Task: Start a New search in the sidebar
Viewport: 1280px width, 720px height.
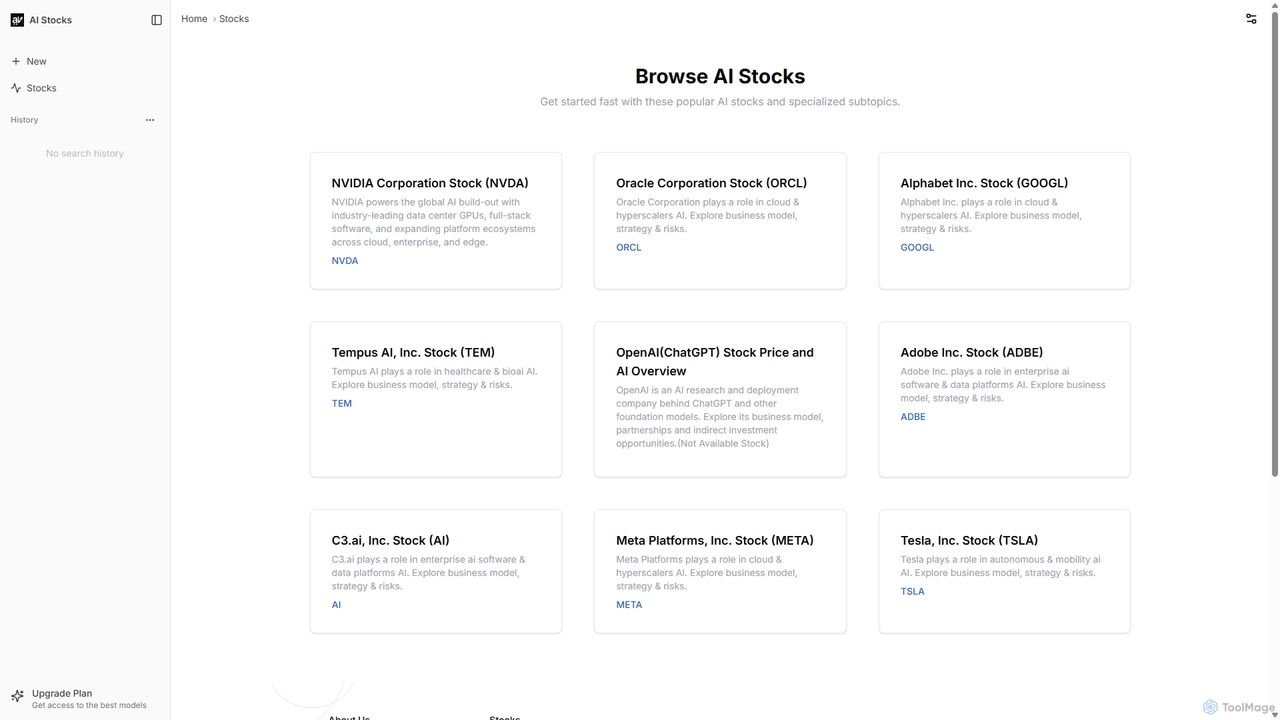Action: (x=85, y=61)
